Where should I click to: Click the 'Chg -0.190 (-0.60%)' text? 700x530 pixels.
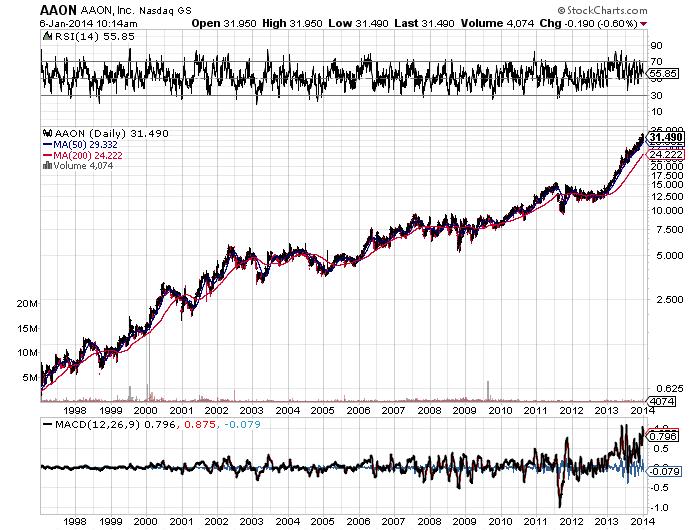[x=588, y=23]
